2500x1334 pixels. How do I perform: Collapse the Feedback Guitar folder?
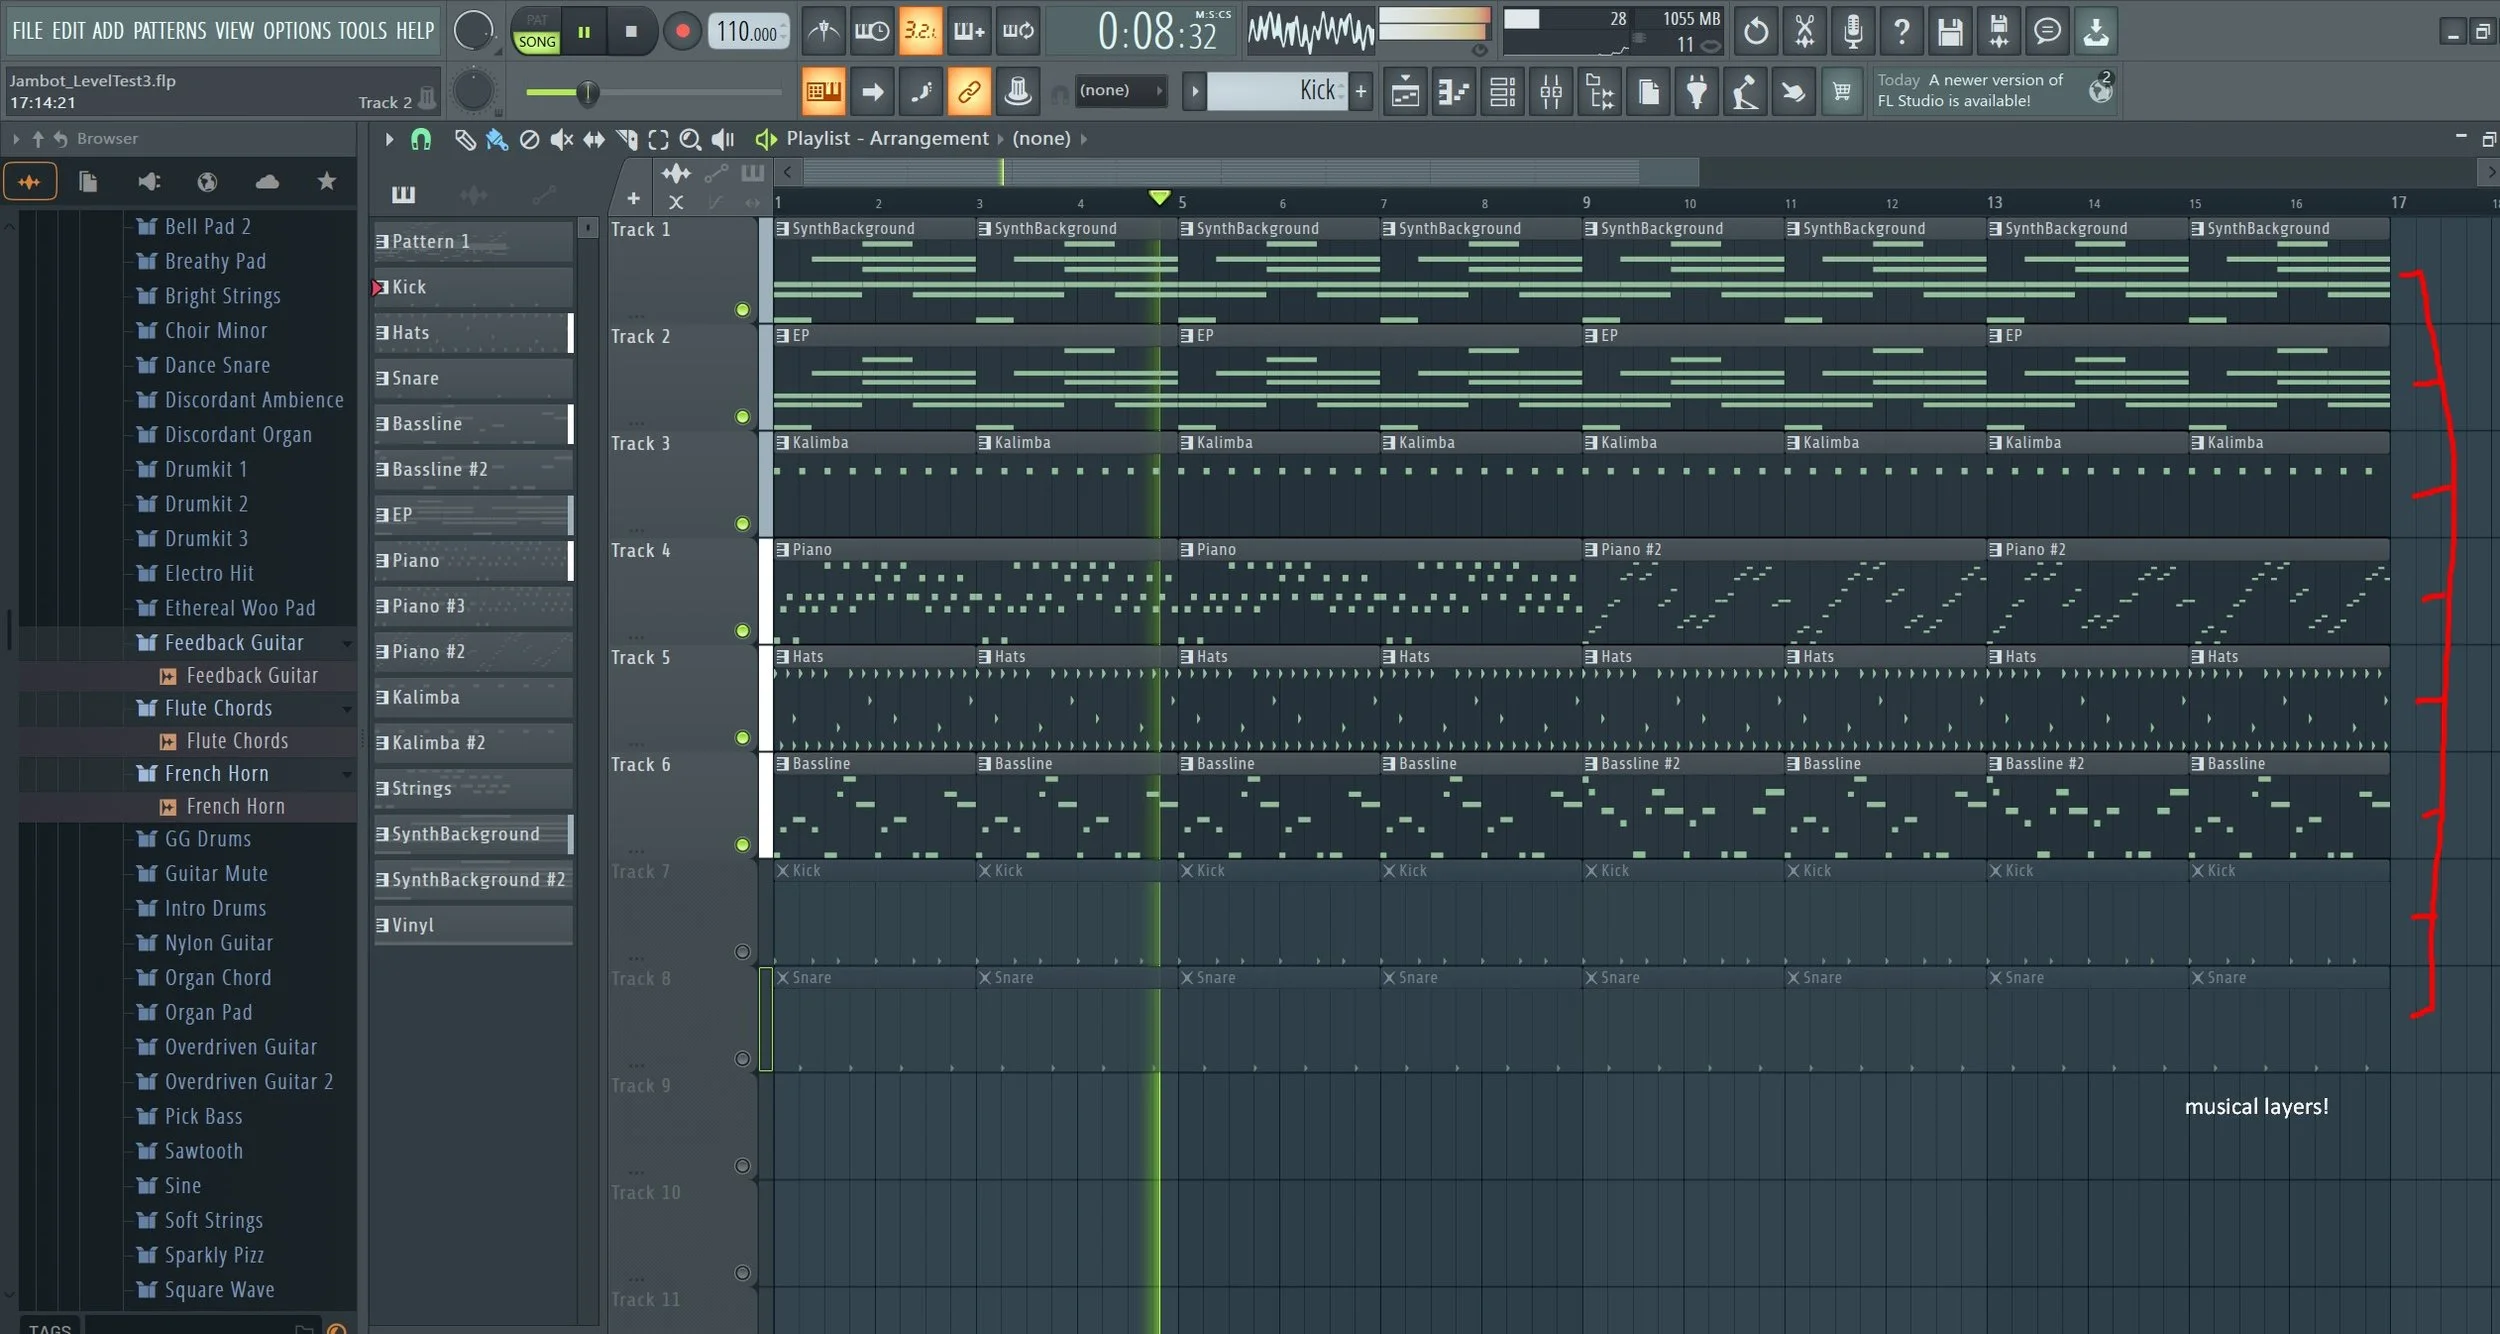tap(234, 643)
